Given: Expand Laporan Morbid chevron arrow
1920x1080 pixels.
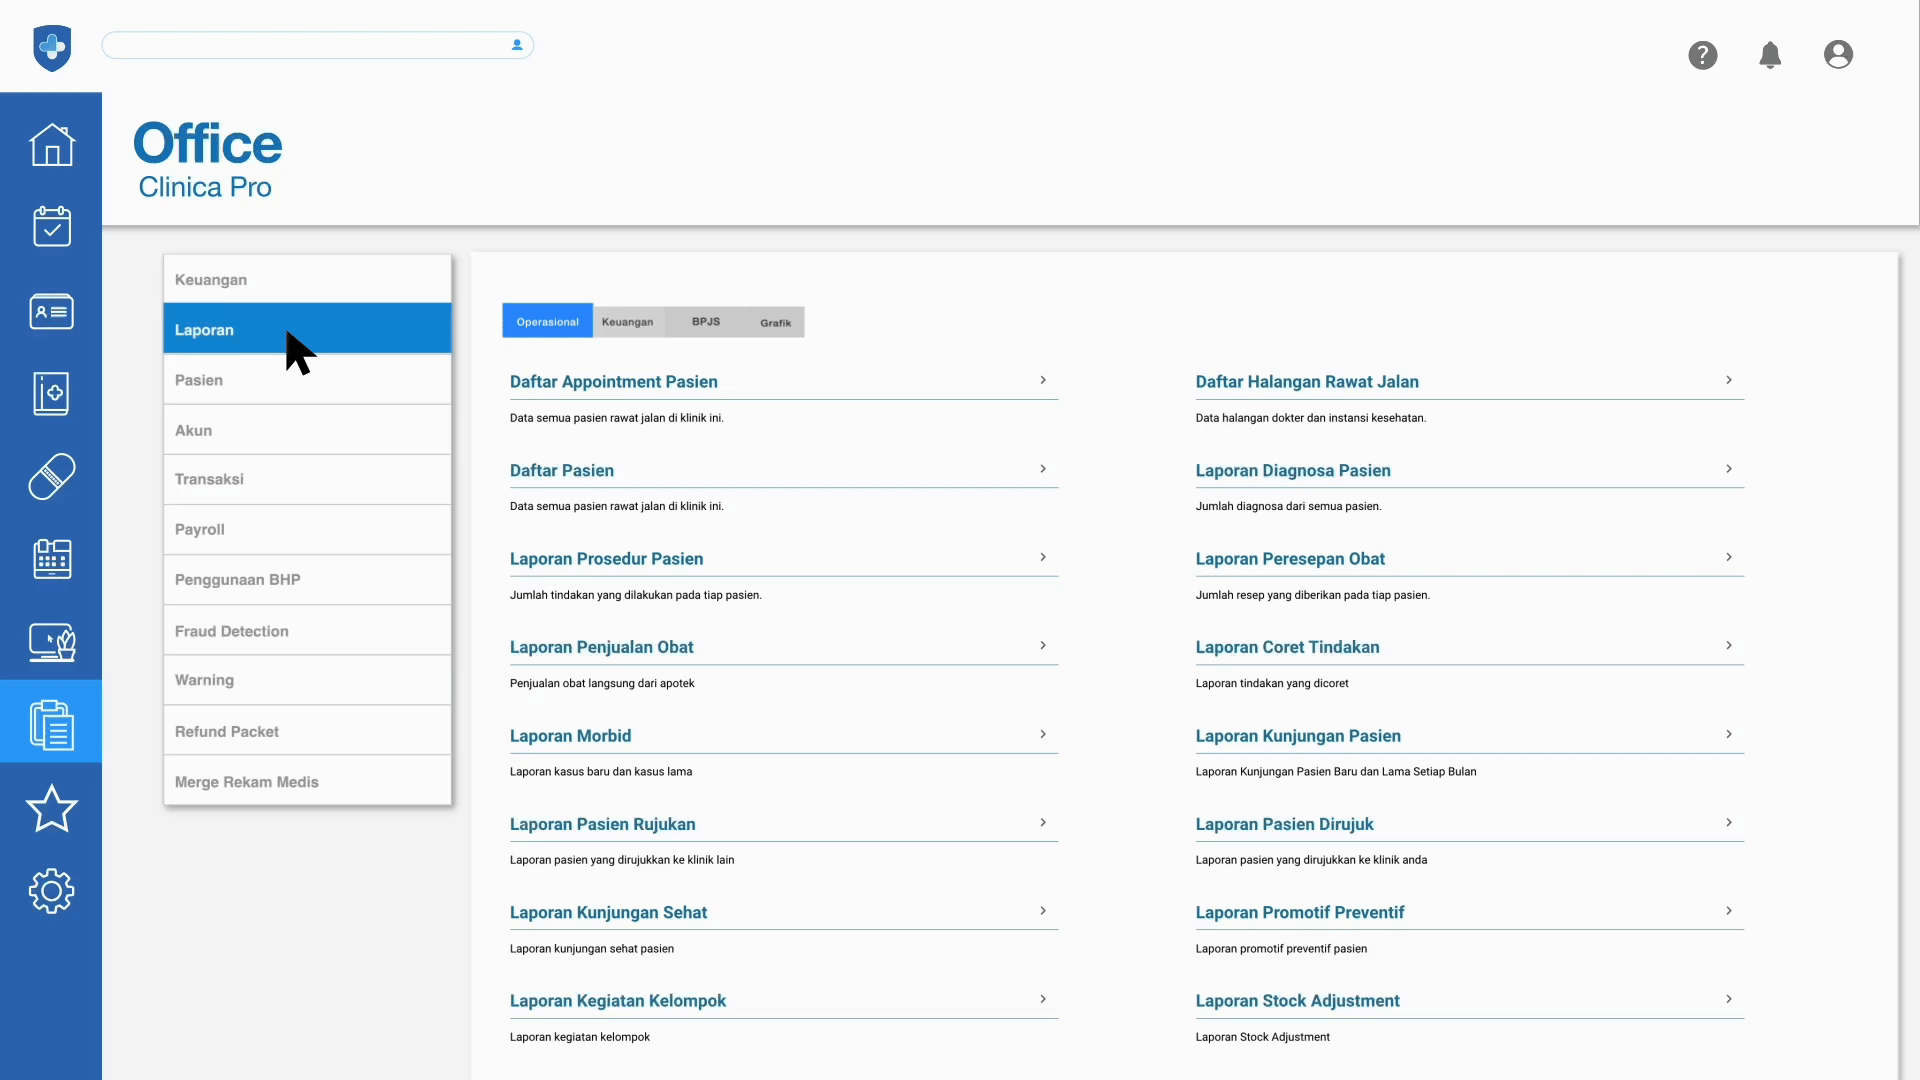Looking at the screenshot, I should pyautogui.click(x=1042, y=734).
